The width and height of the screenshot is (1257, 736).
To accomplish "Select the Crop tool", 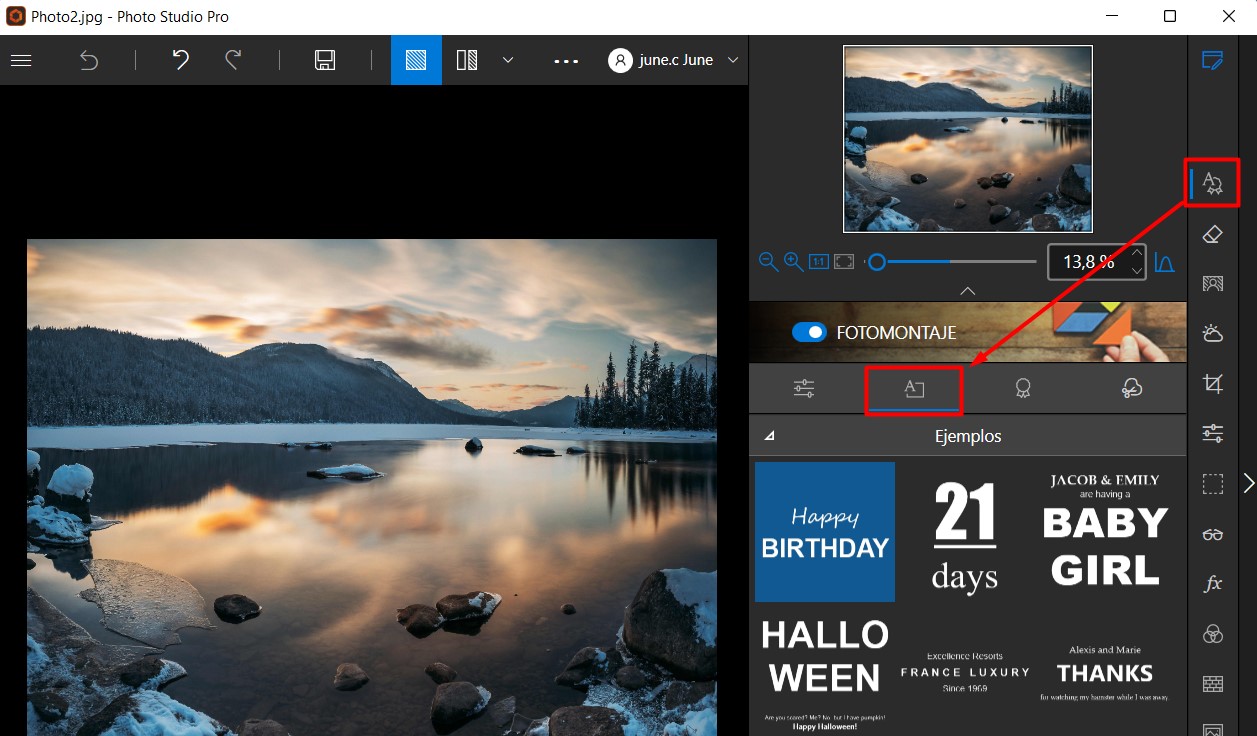I will tap(1212, 384).
